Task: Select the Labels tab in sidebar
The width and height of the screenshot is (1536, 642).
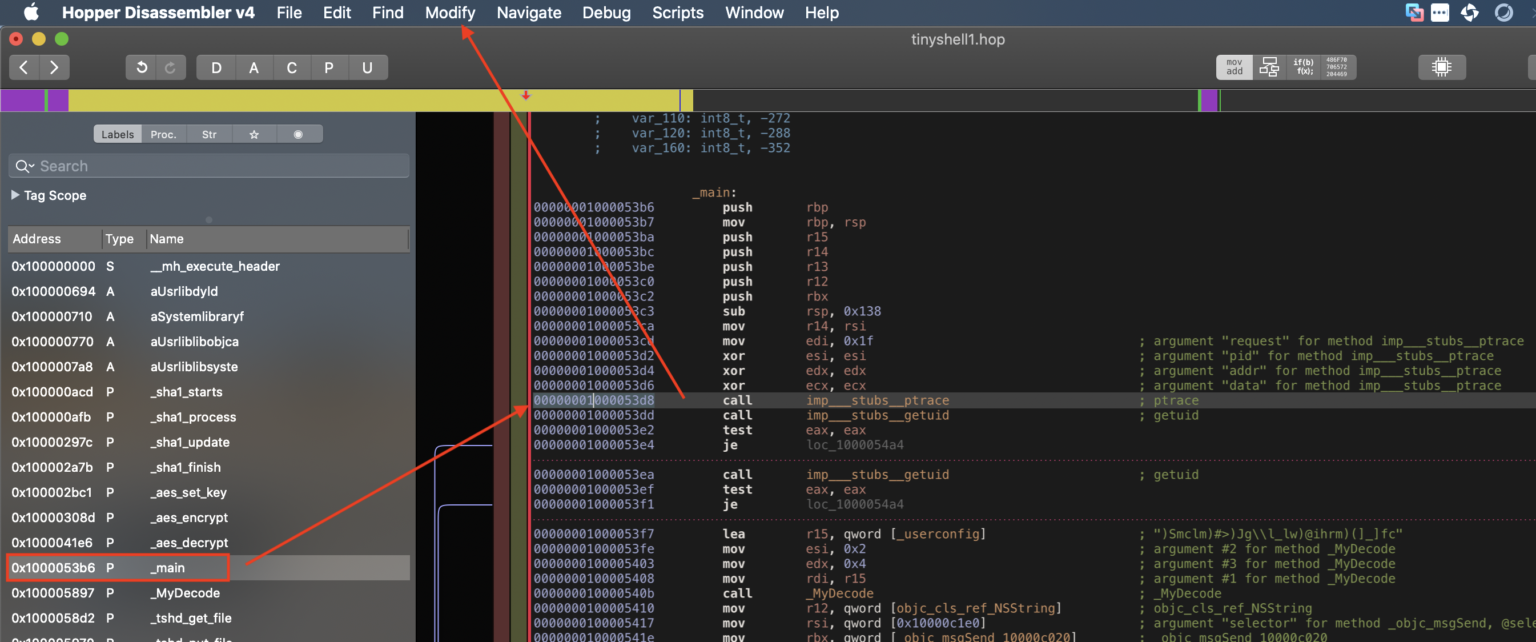Action: 118,134
